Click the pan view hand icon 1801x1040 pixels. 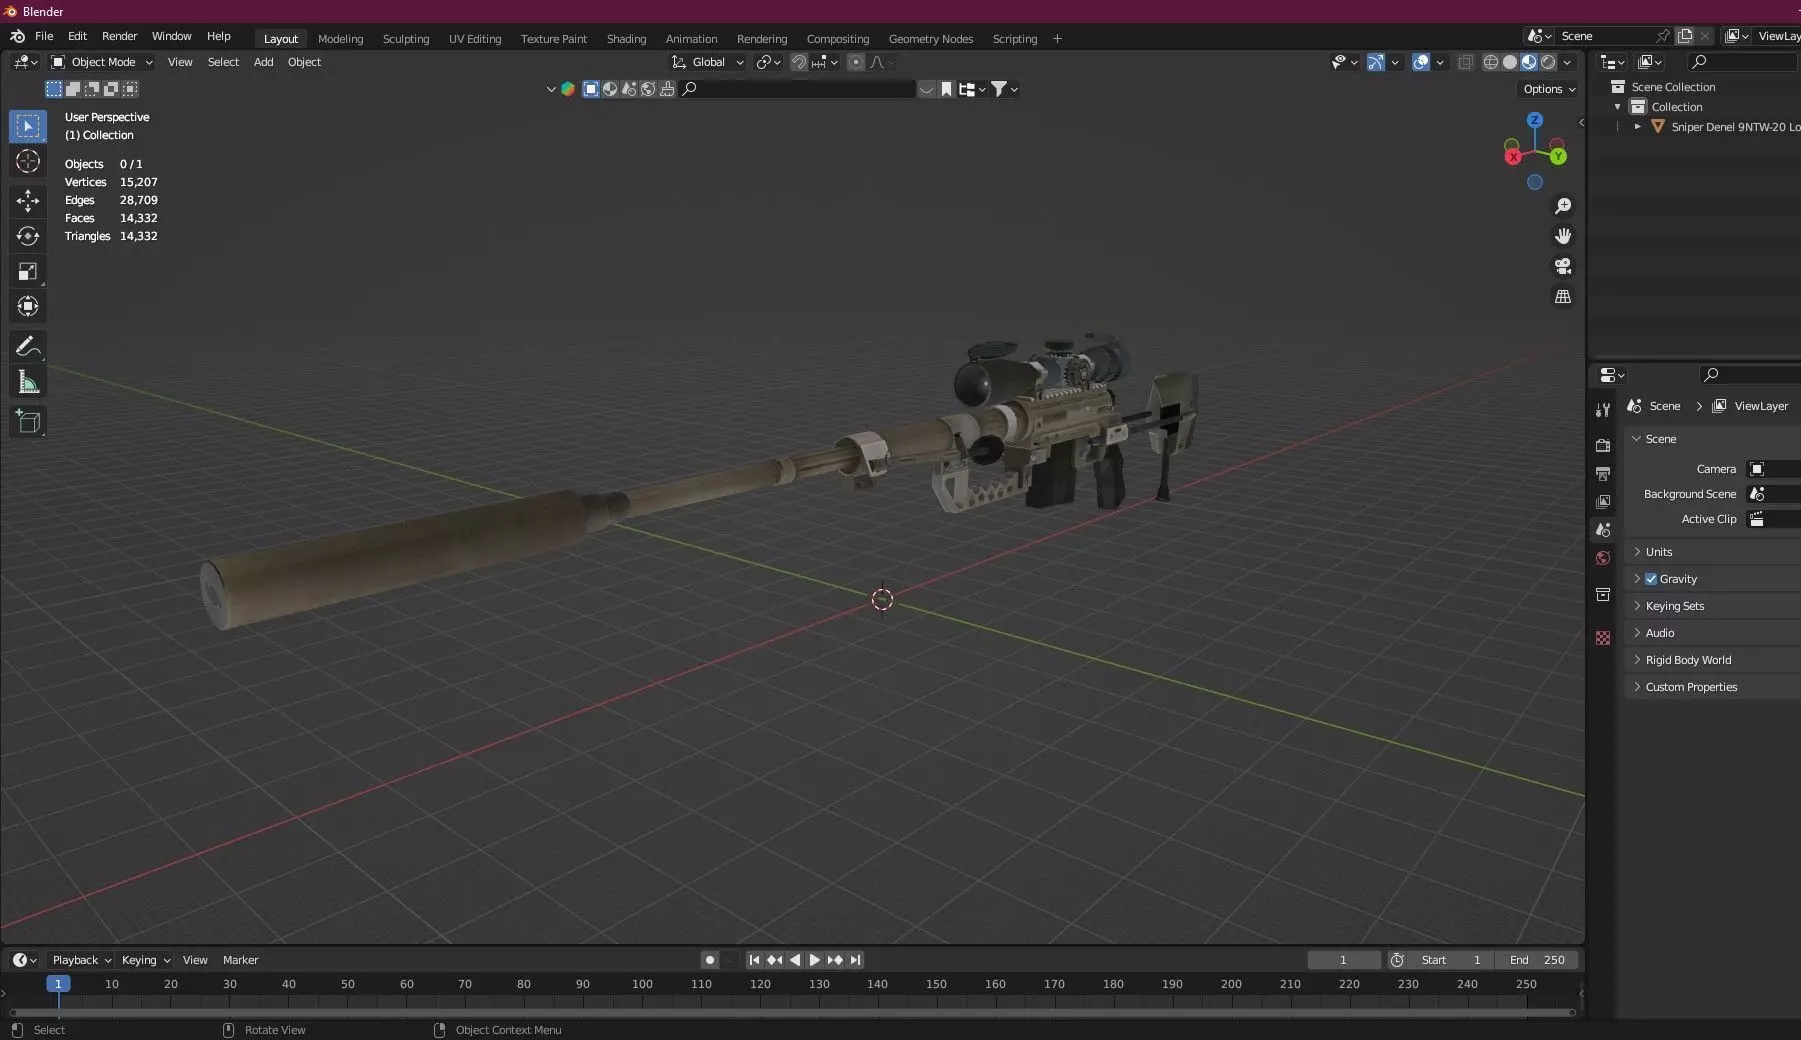pos(1563,236)
